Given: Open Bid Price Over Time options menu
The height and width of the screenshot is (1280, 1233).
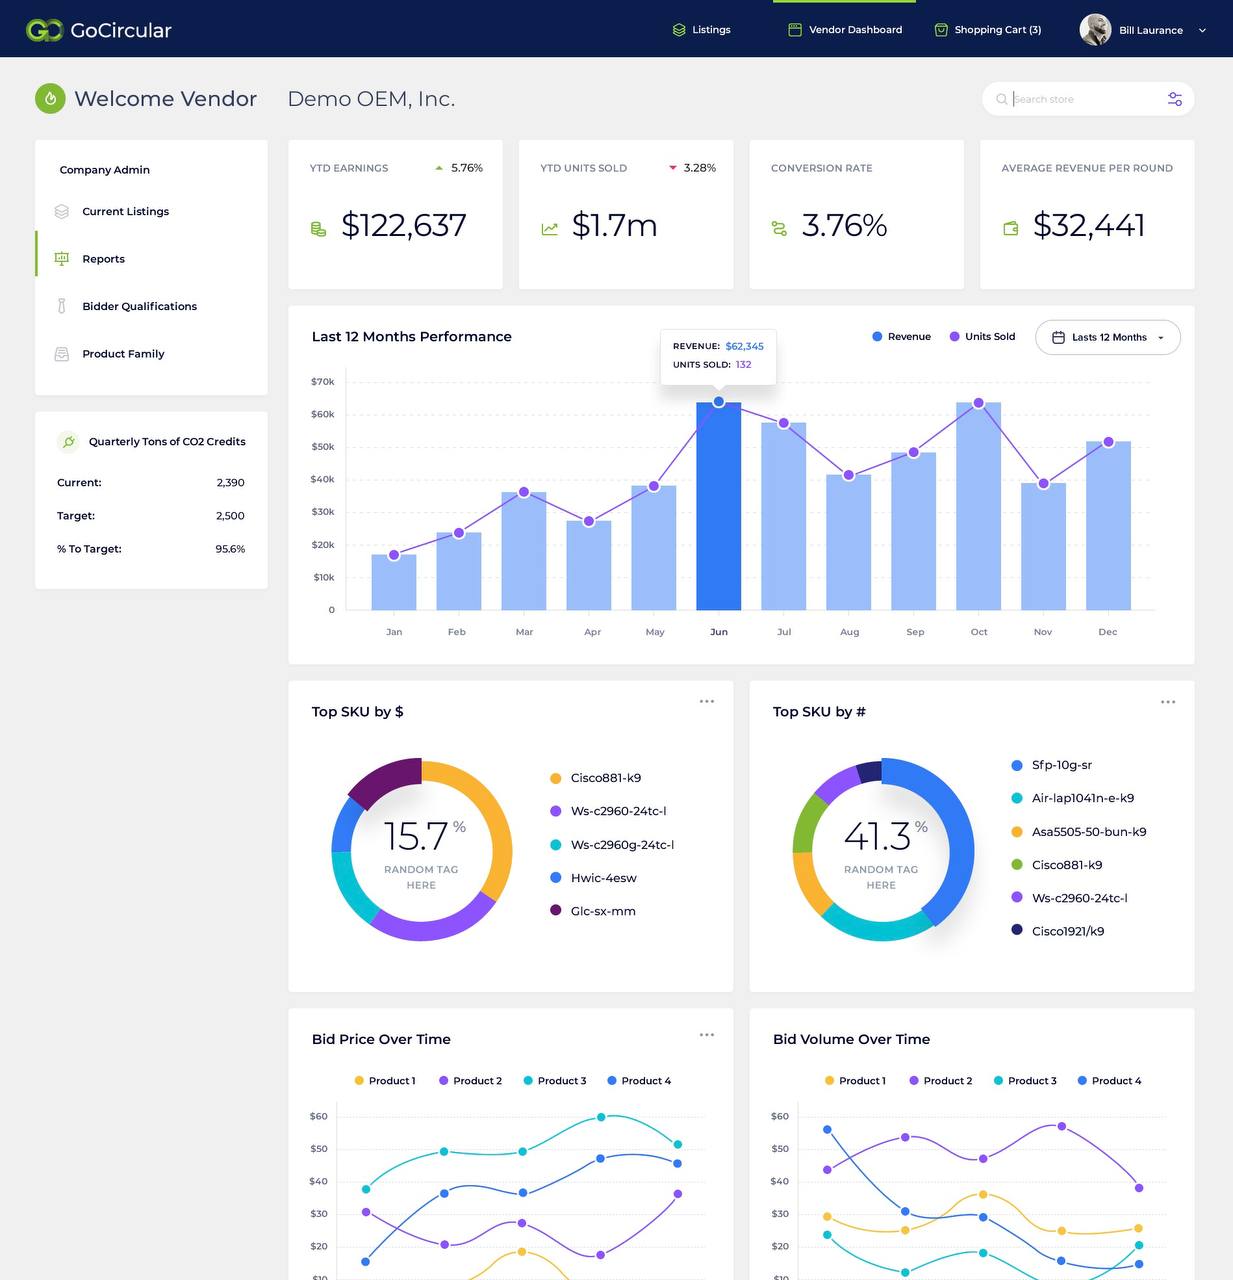Looking at the screenshot, I should (x=707, y=1034).
